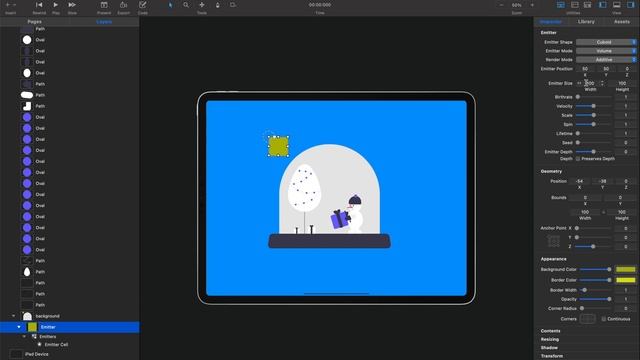Click the purple gift box on canvas
640x360 pixels.
point(340,219)
